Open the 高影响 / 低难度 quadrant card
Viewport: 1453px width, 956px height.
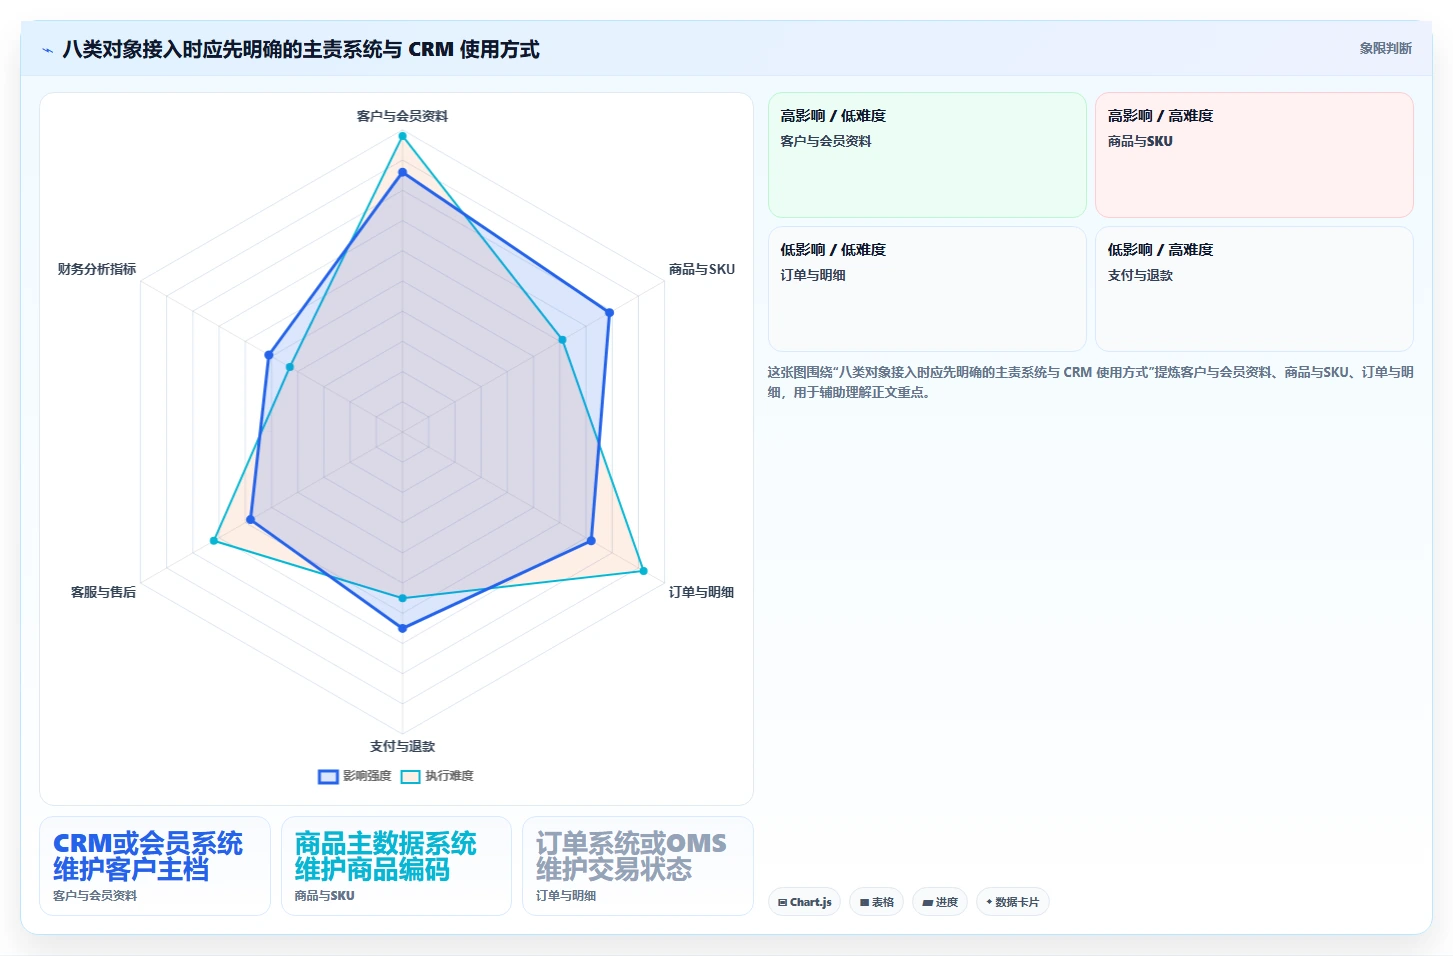(927, 155)
